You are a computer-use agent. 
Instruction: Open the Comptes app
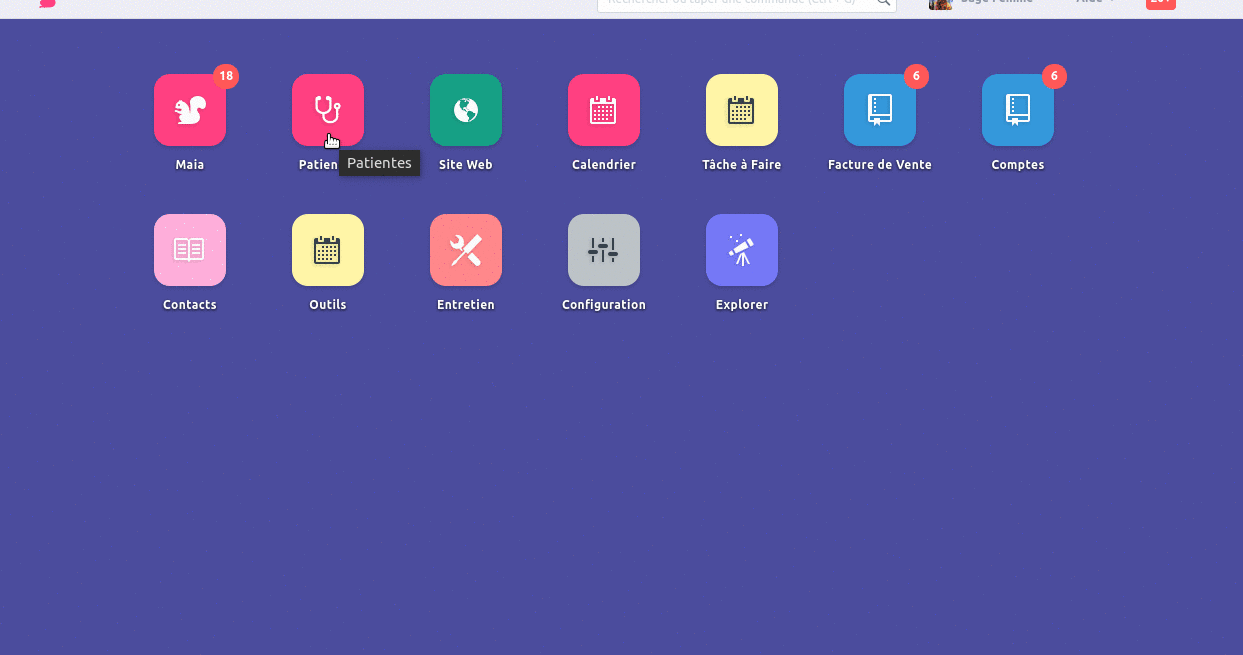point(1018,110)
